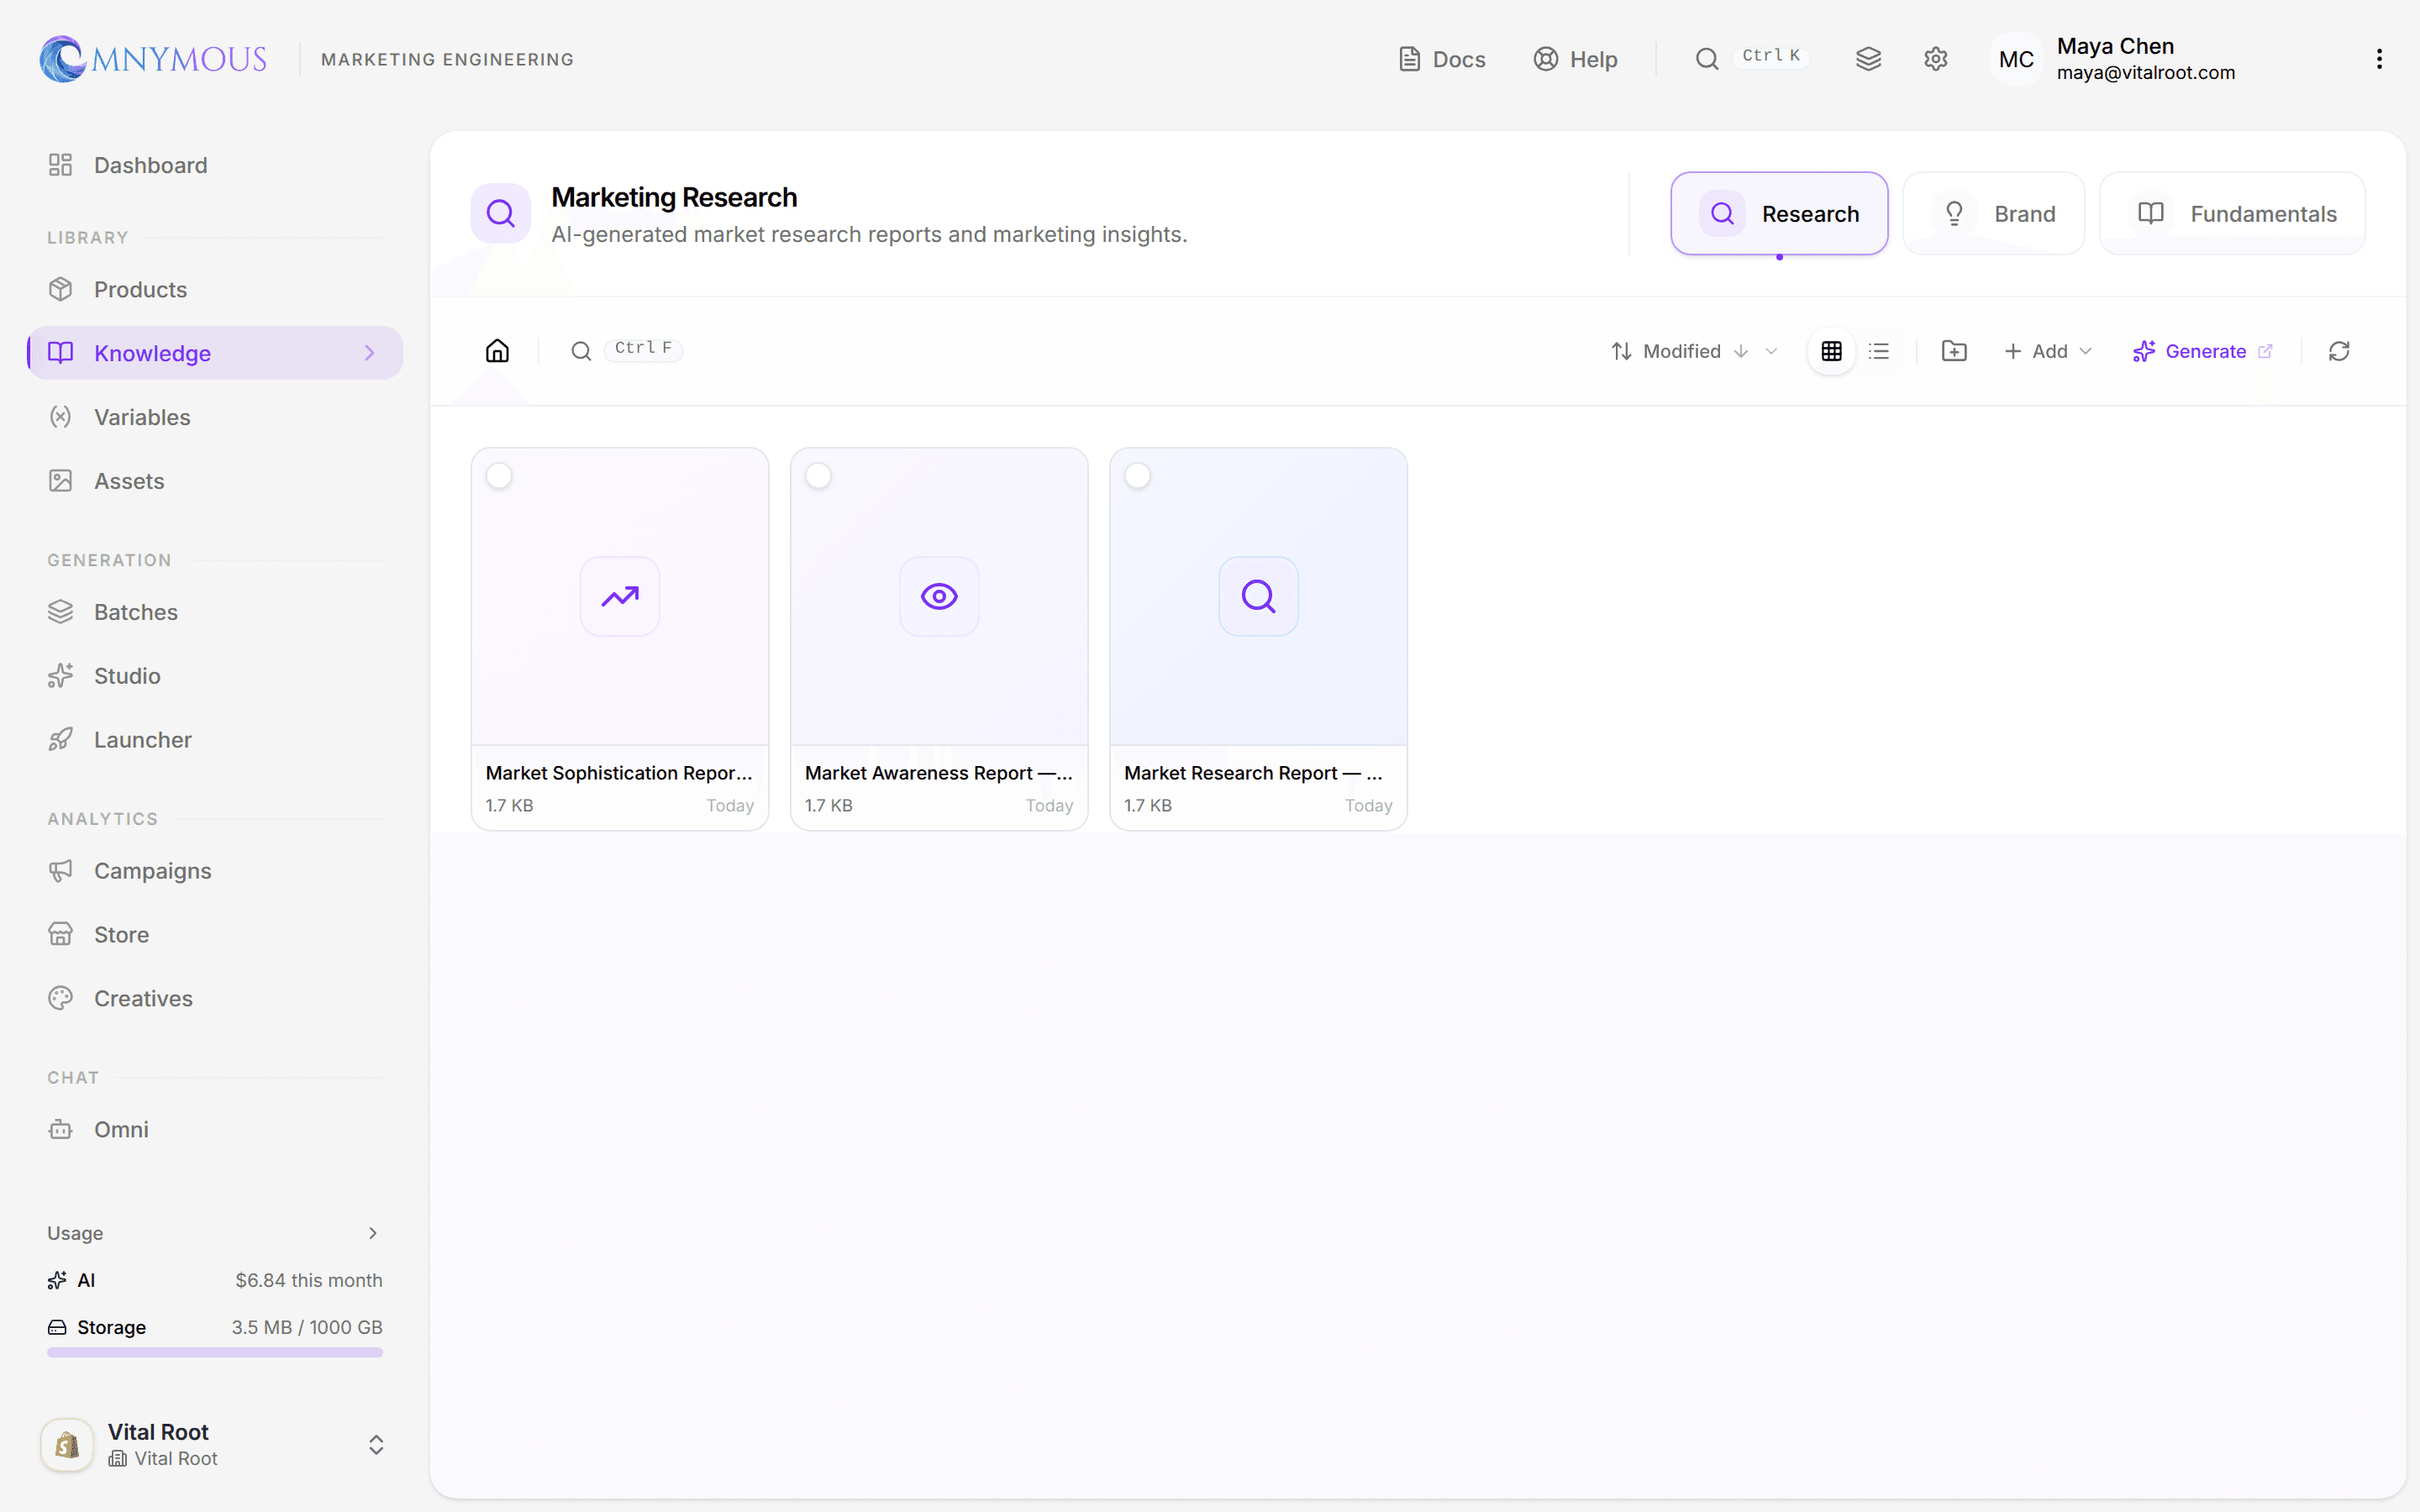Open Vital Root workspace switcher
The height and width of the screenshot is (1512, 2420).
pyautogui.click(x=214, y=1445)
